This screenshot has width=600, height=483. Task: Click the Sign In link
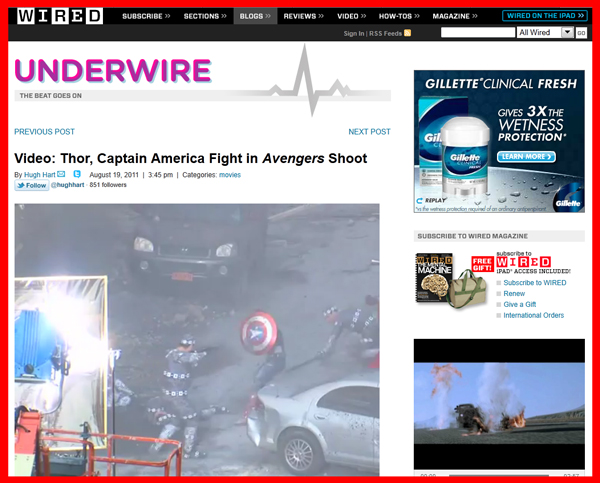click(354, 33)
